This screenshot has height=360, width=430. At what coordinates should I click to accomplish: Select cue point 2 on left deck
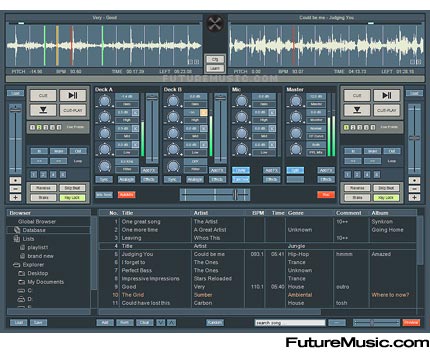[x=39, y=128]
